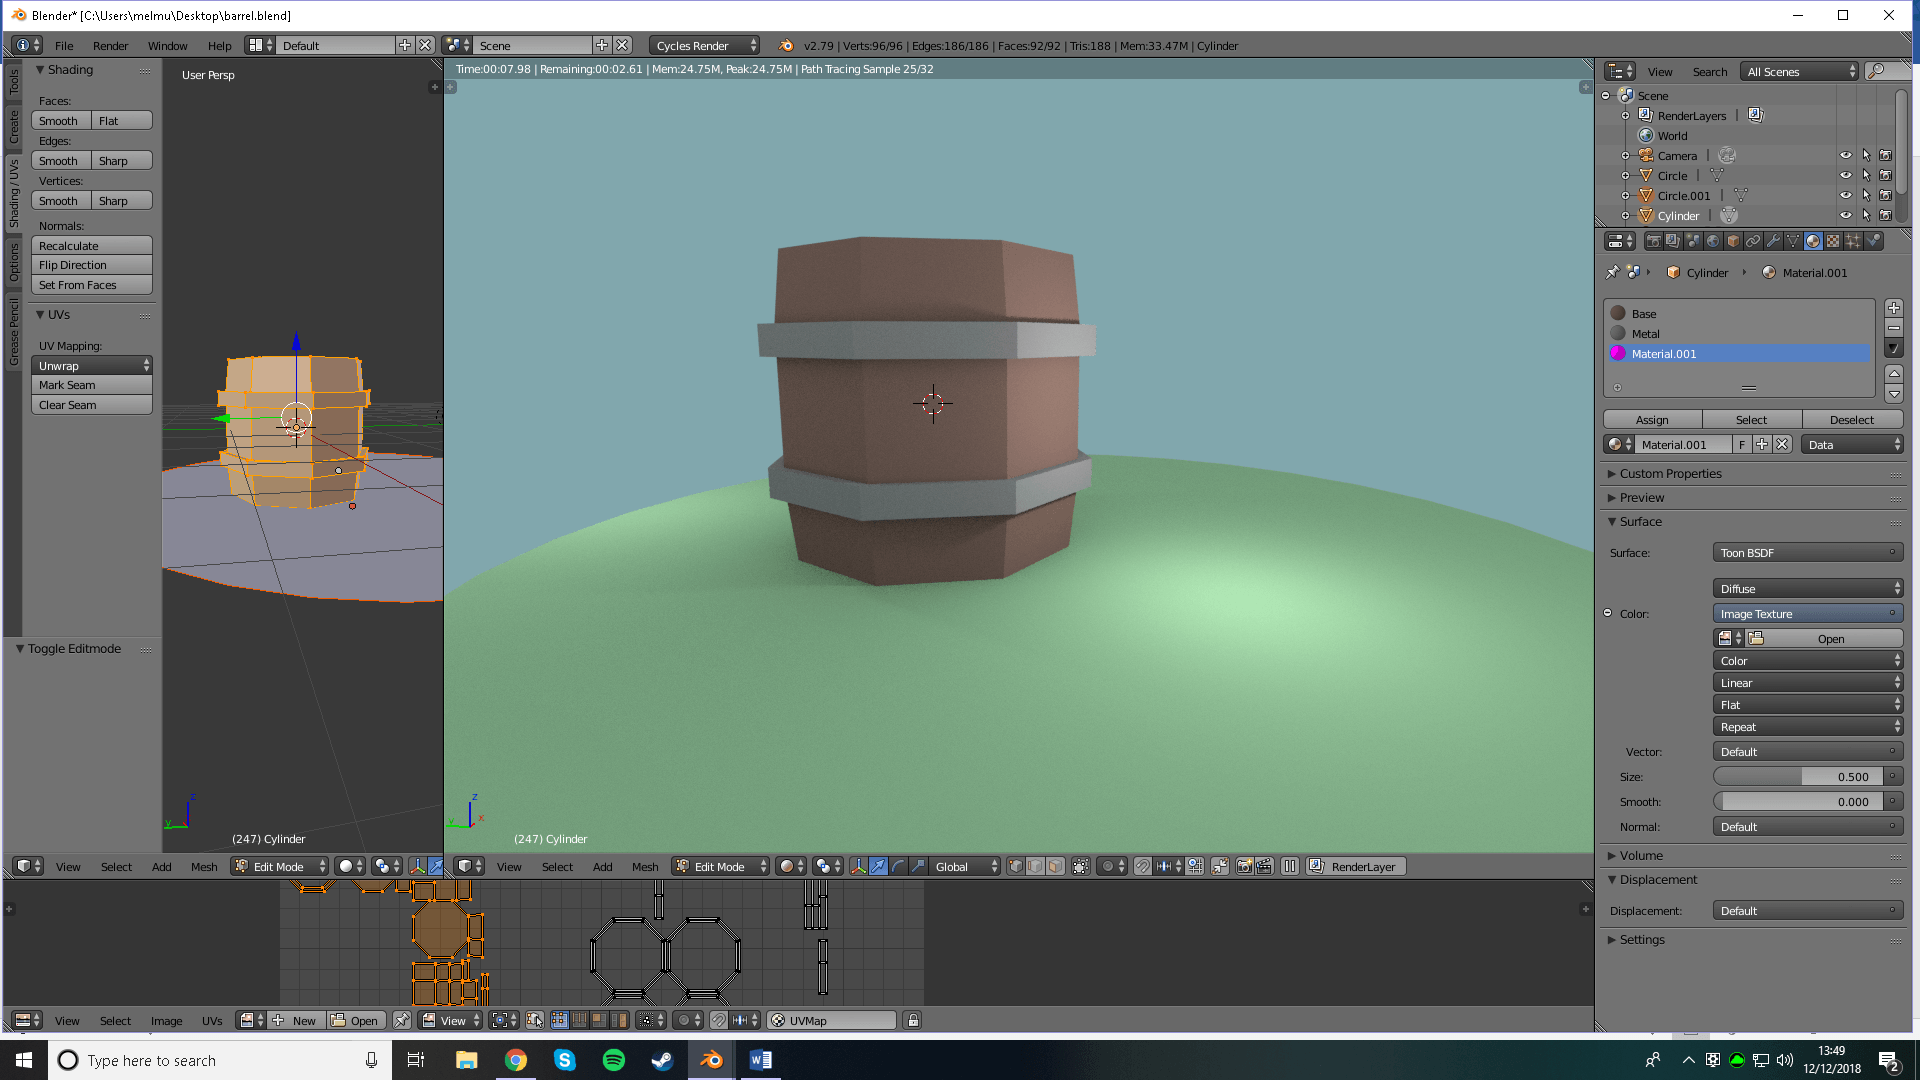Open Google Chrome from the taskbar
Image resolution: width=1920 pixels, height=1080 pixels.
[x=515, y=1060]
